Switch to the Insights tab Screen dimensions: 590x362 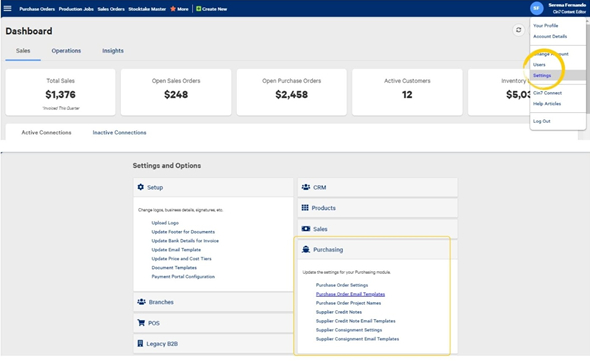tap(113, 51)
